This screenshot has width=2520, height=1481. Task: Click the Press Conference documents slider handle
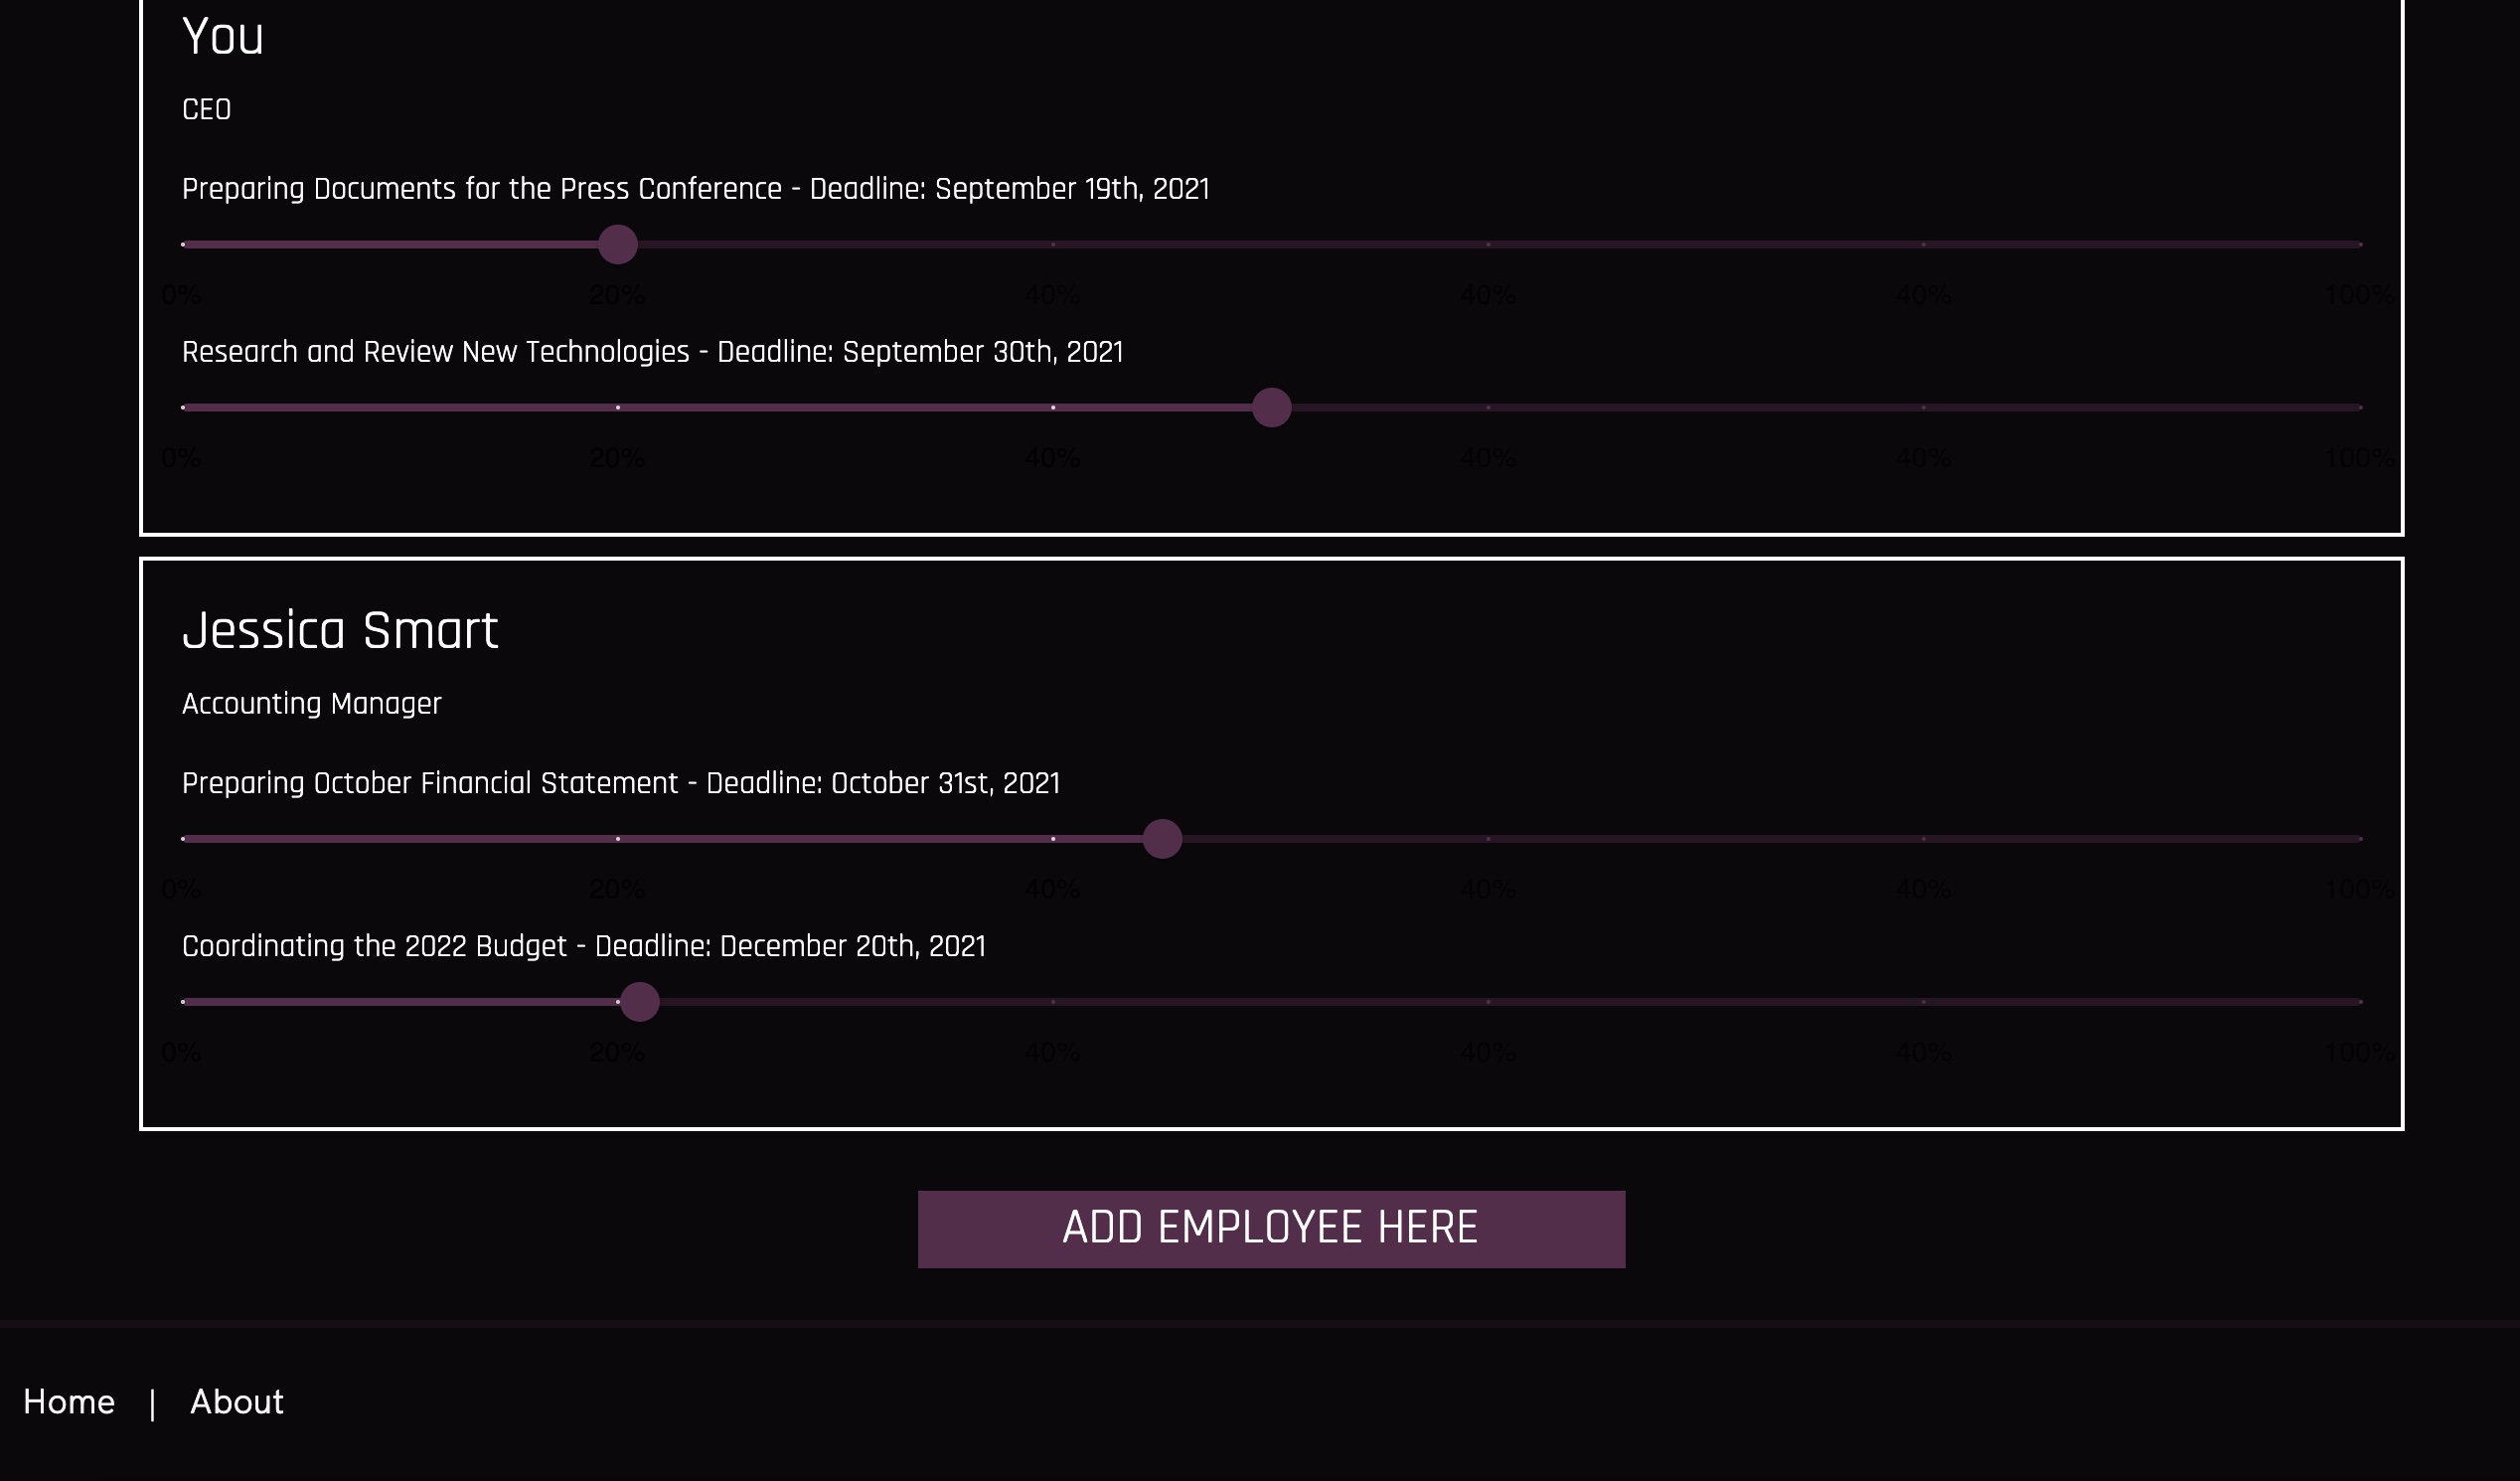(617, 245)
